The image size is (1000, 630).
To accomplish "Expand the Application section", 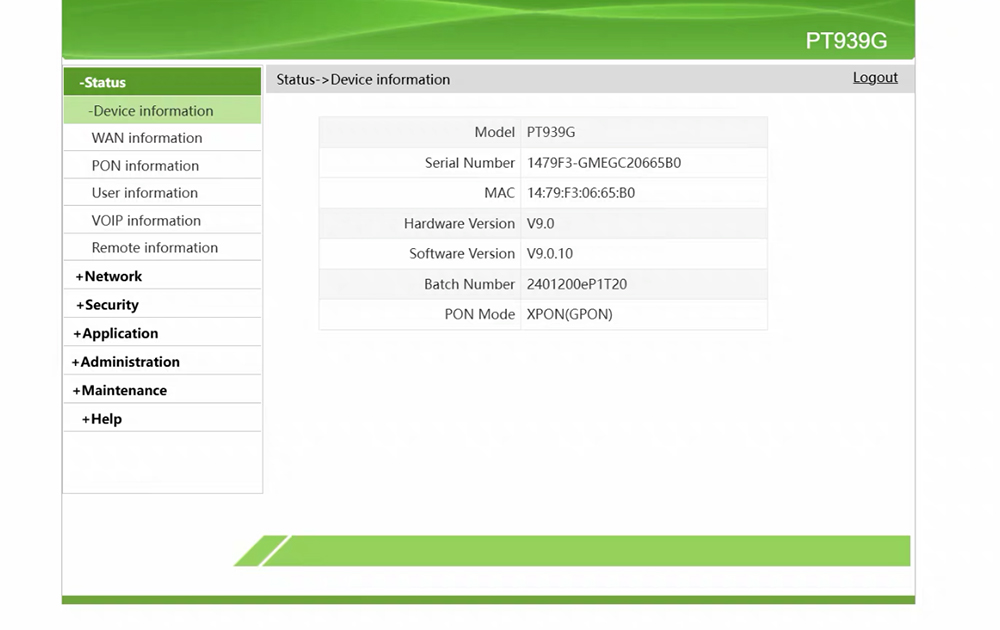I will (x=115, y=333).
